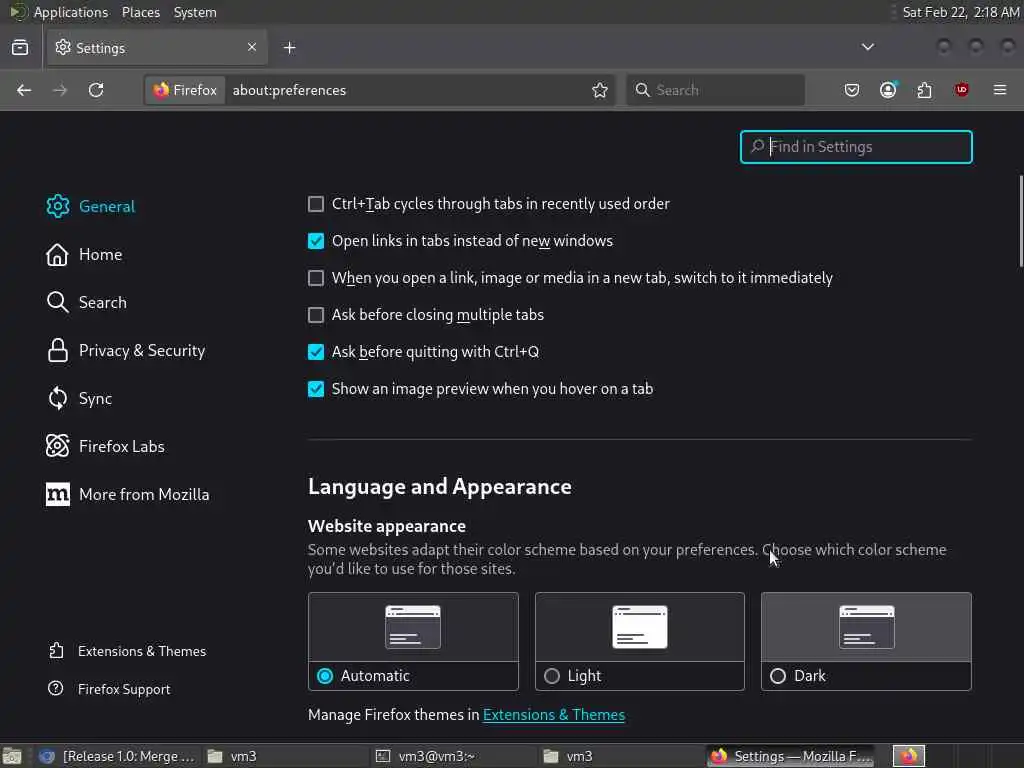Viewport: 1024px width, 768px height.
Task: Close the Settings tab
Action: pos(252,47)
